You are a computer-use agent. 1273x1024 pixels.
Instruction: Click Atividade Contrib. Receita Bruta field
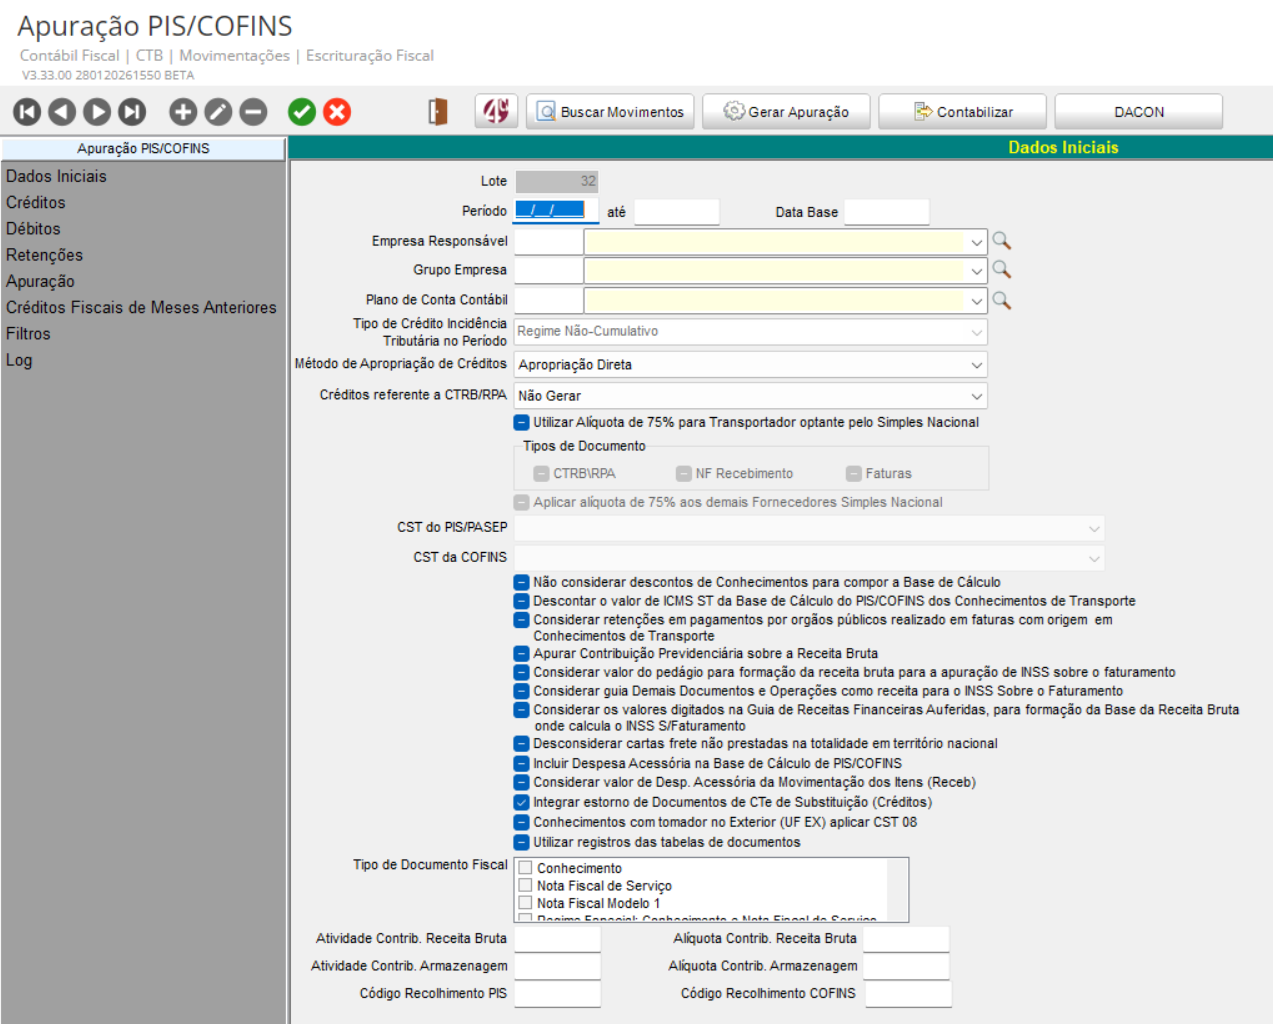click(557, 939)
